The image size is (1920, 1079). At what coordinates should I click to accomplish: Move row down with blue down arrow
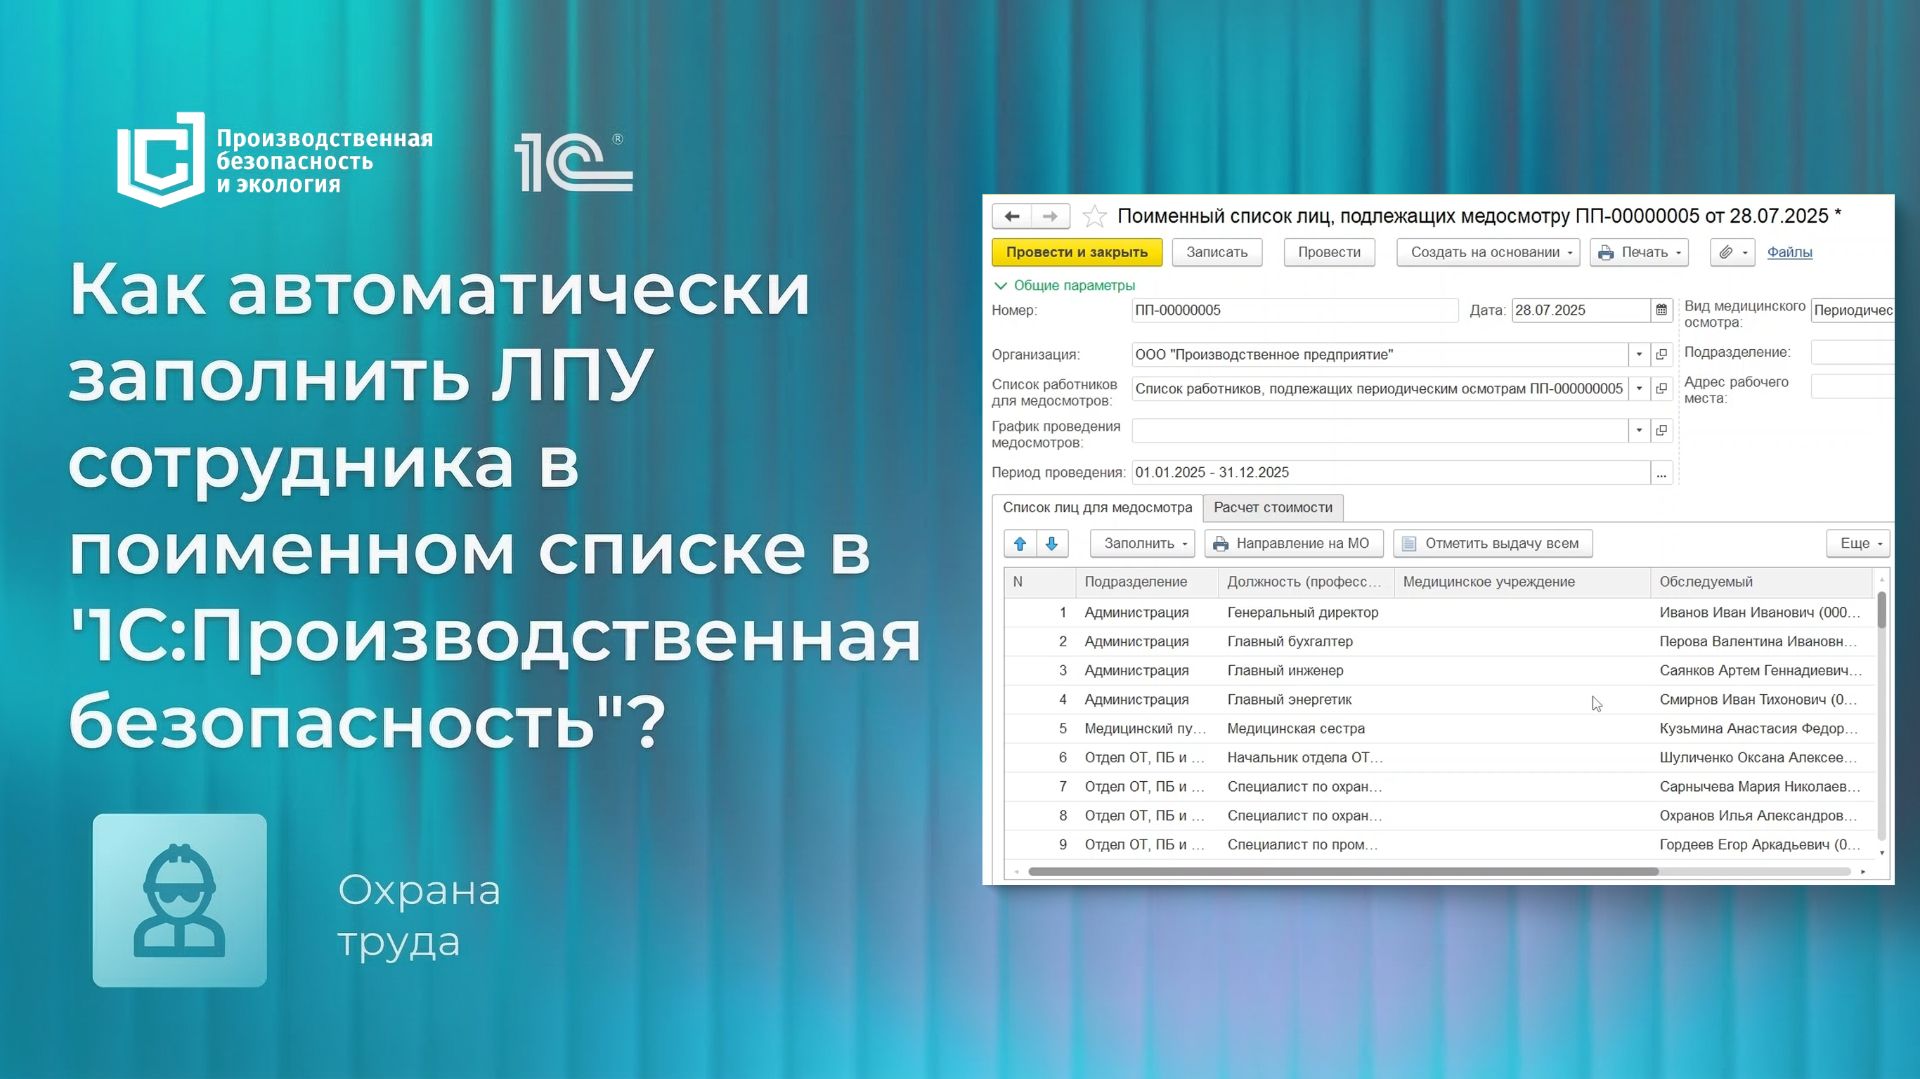tap(1052, 543)
